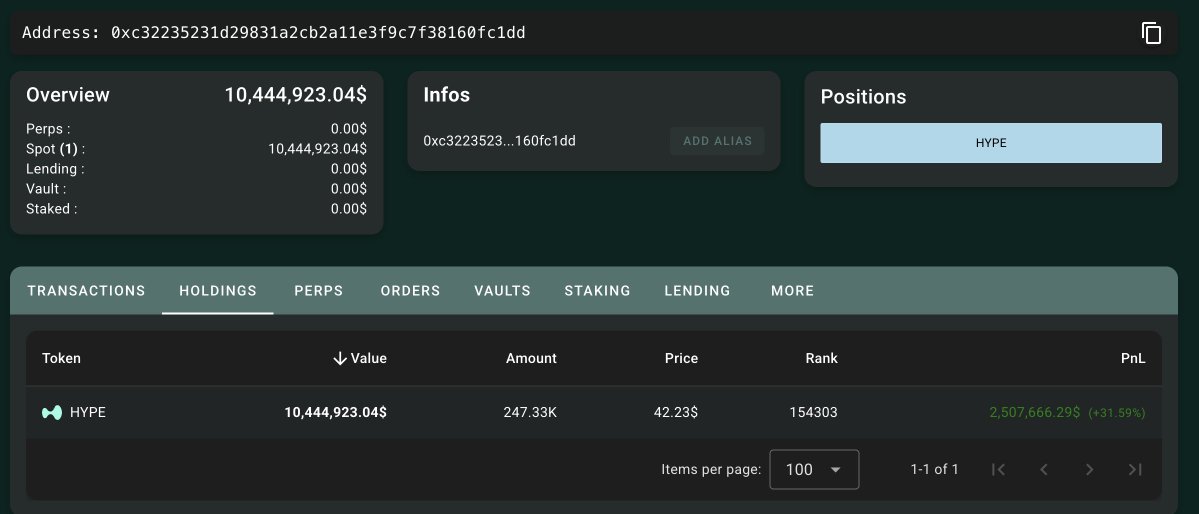The height and width of the screenshot is (514, 1199).
Task: Go to the next page arrow
Action: click(x=1089, y=469)
